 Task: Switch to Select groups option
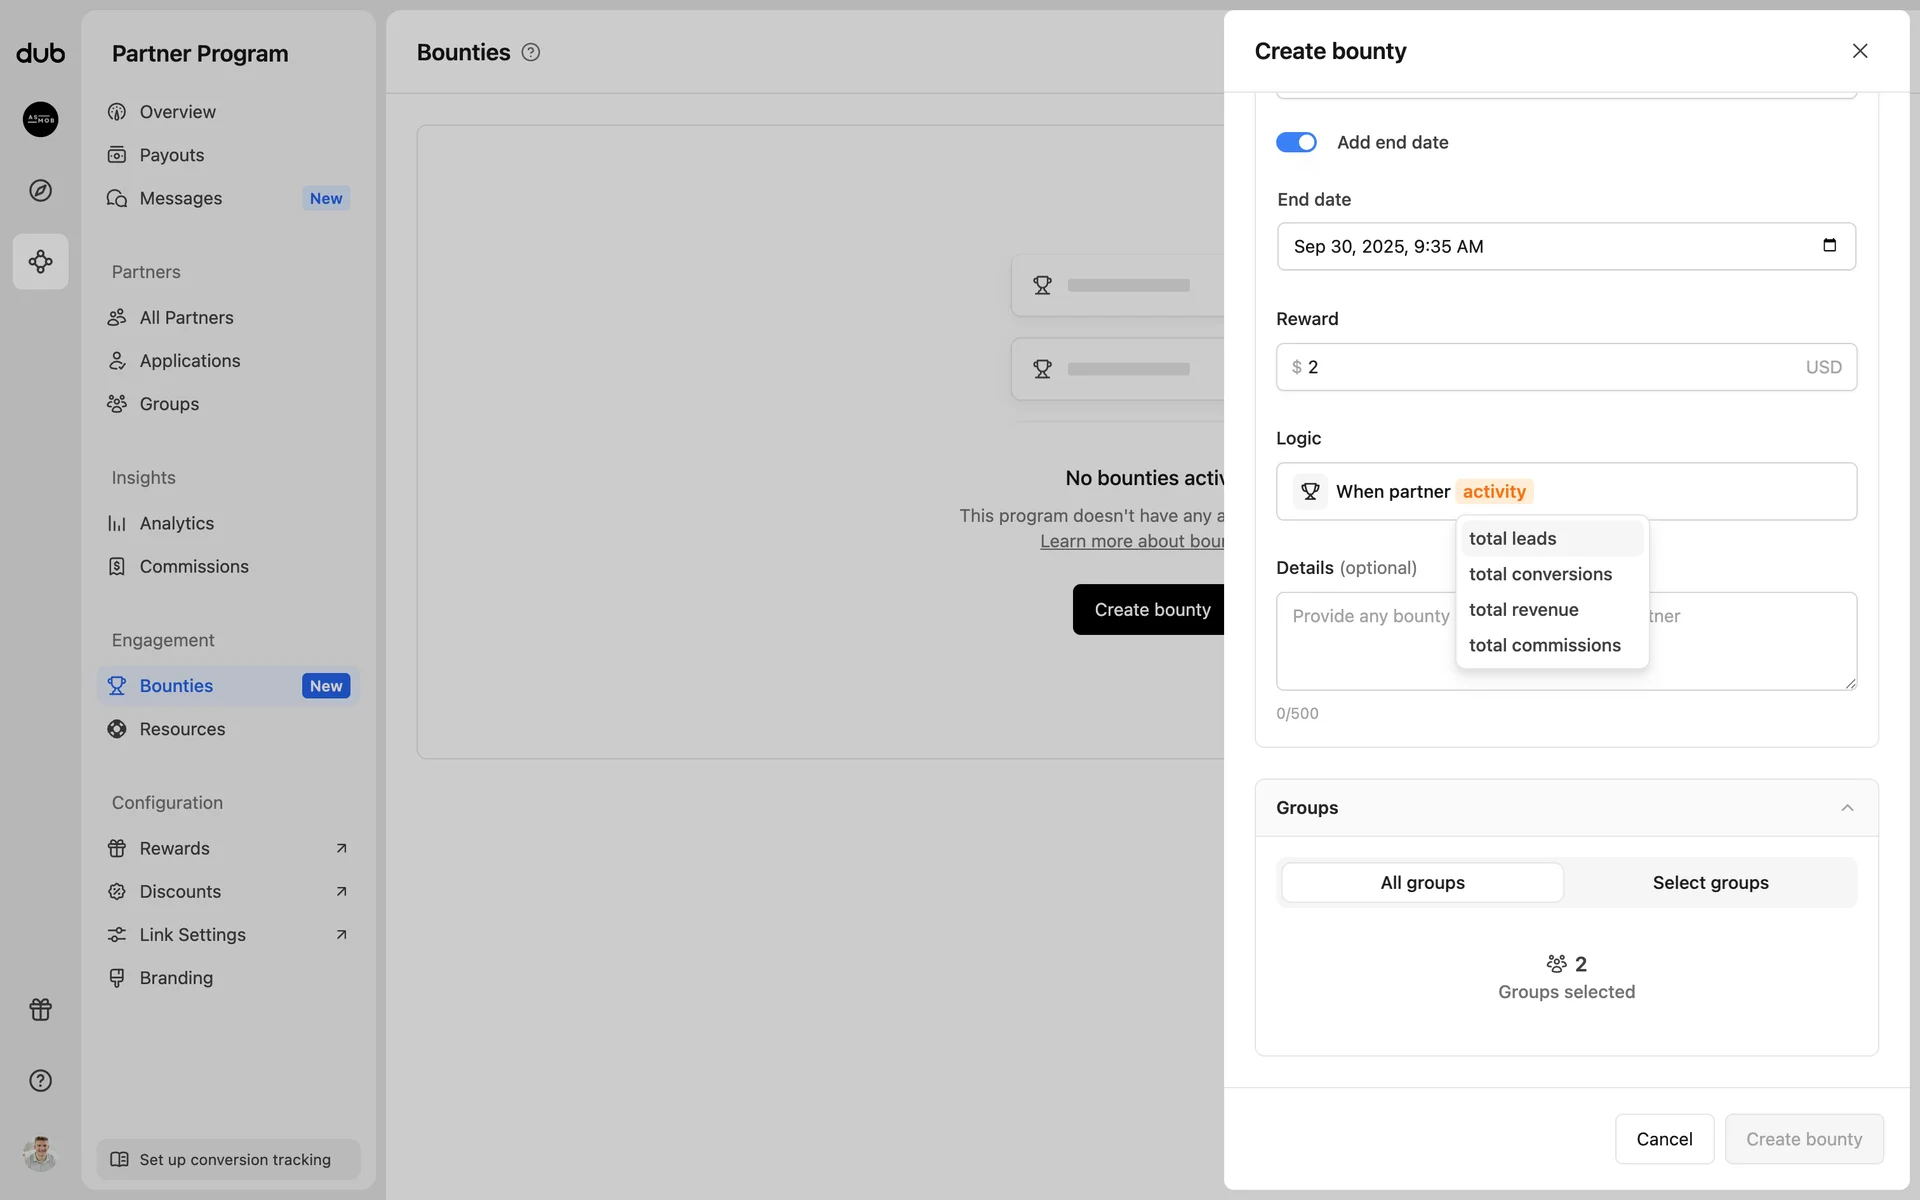tap(1710, 882)
